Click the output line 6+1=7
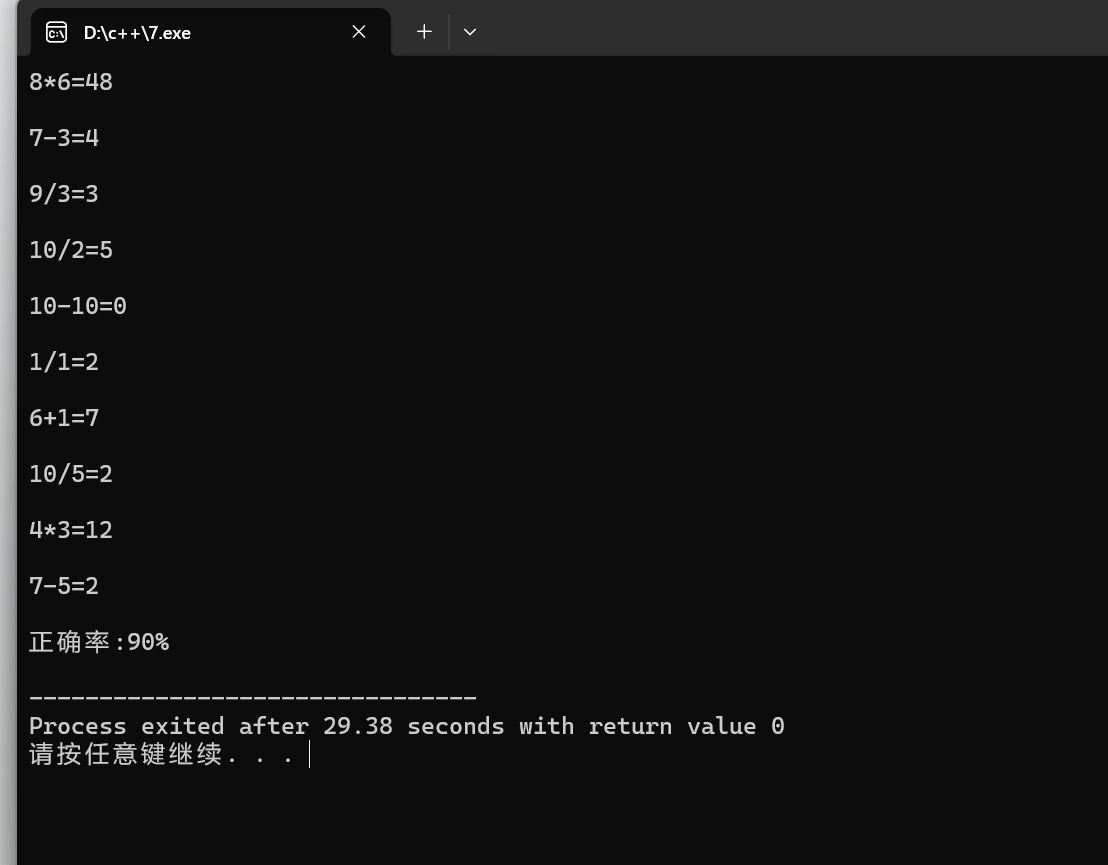 [64, 418]
